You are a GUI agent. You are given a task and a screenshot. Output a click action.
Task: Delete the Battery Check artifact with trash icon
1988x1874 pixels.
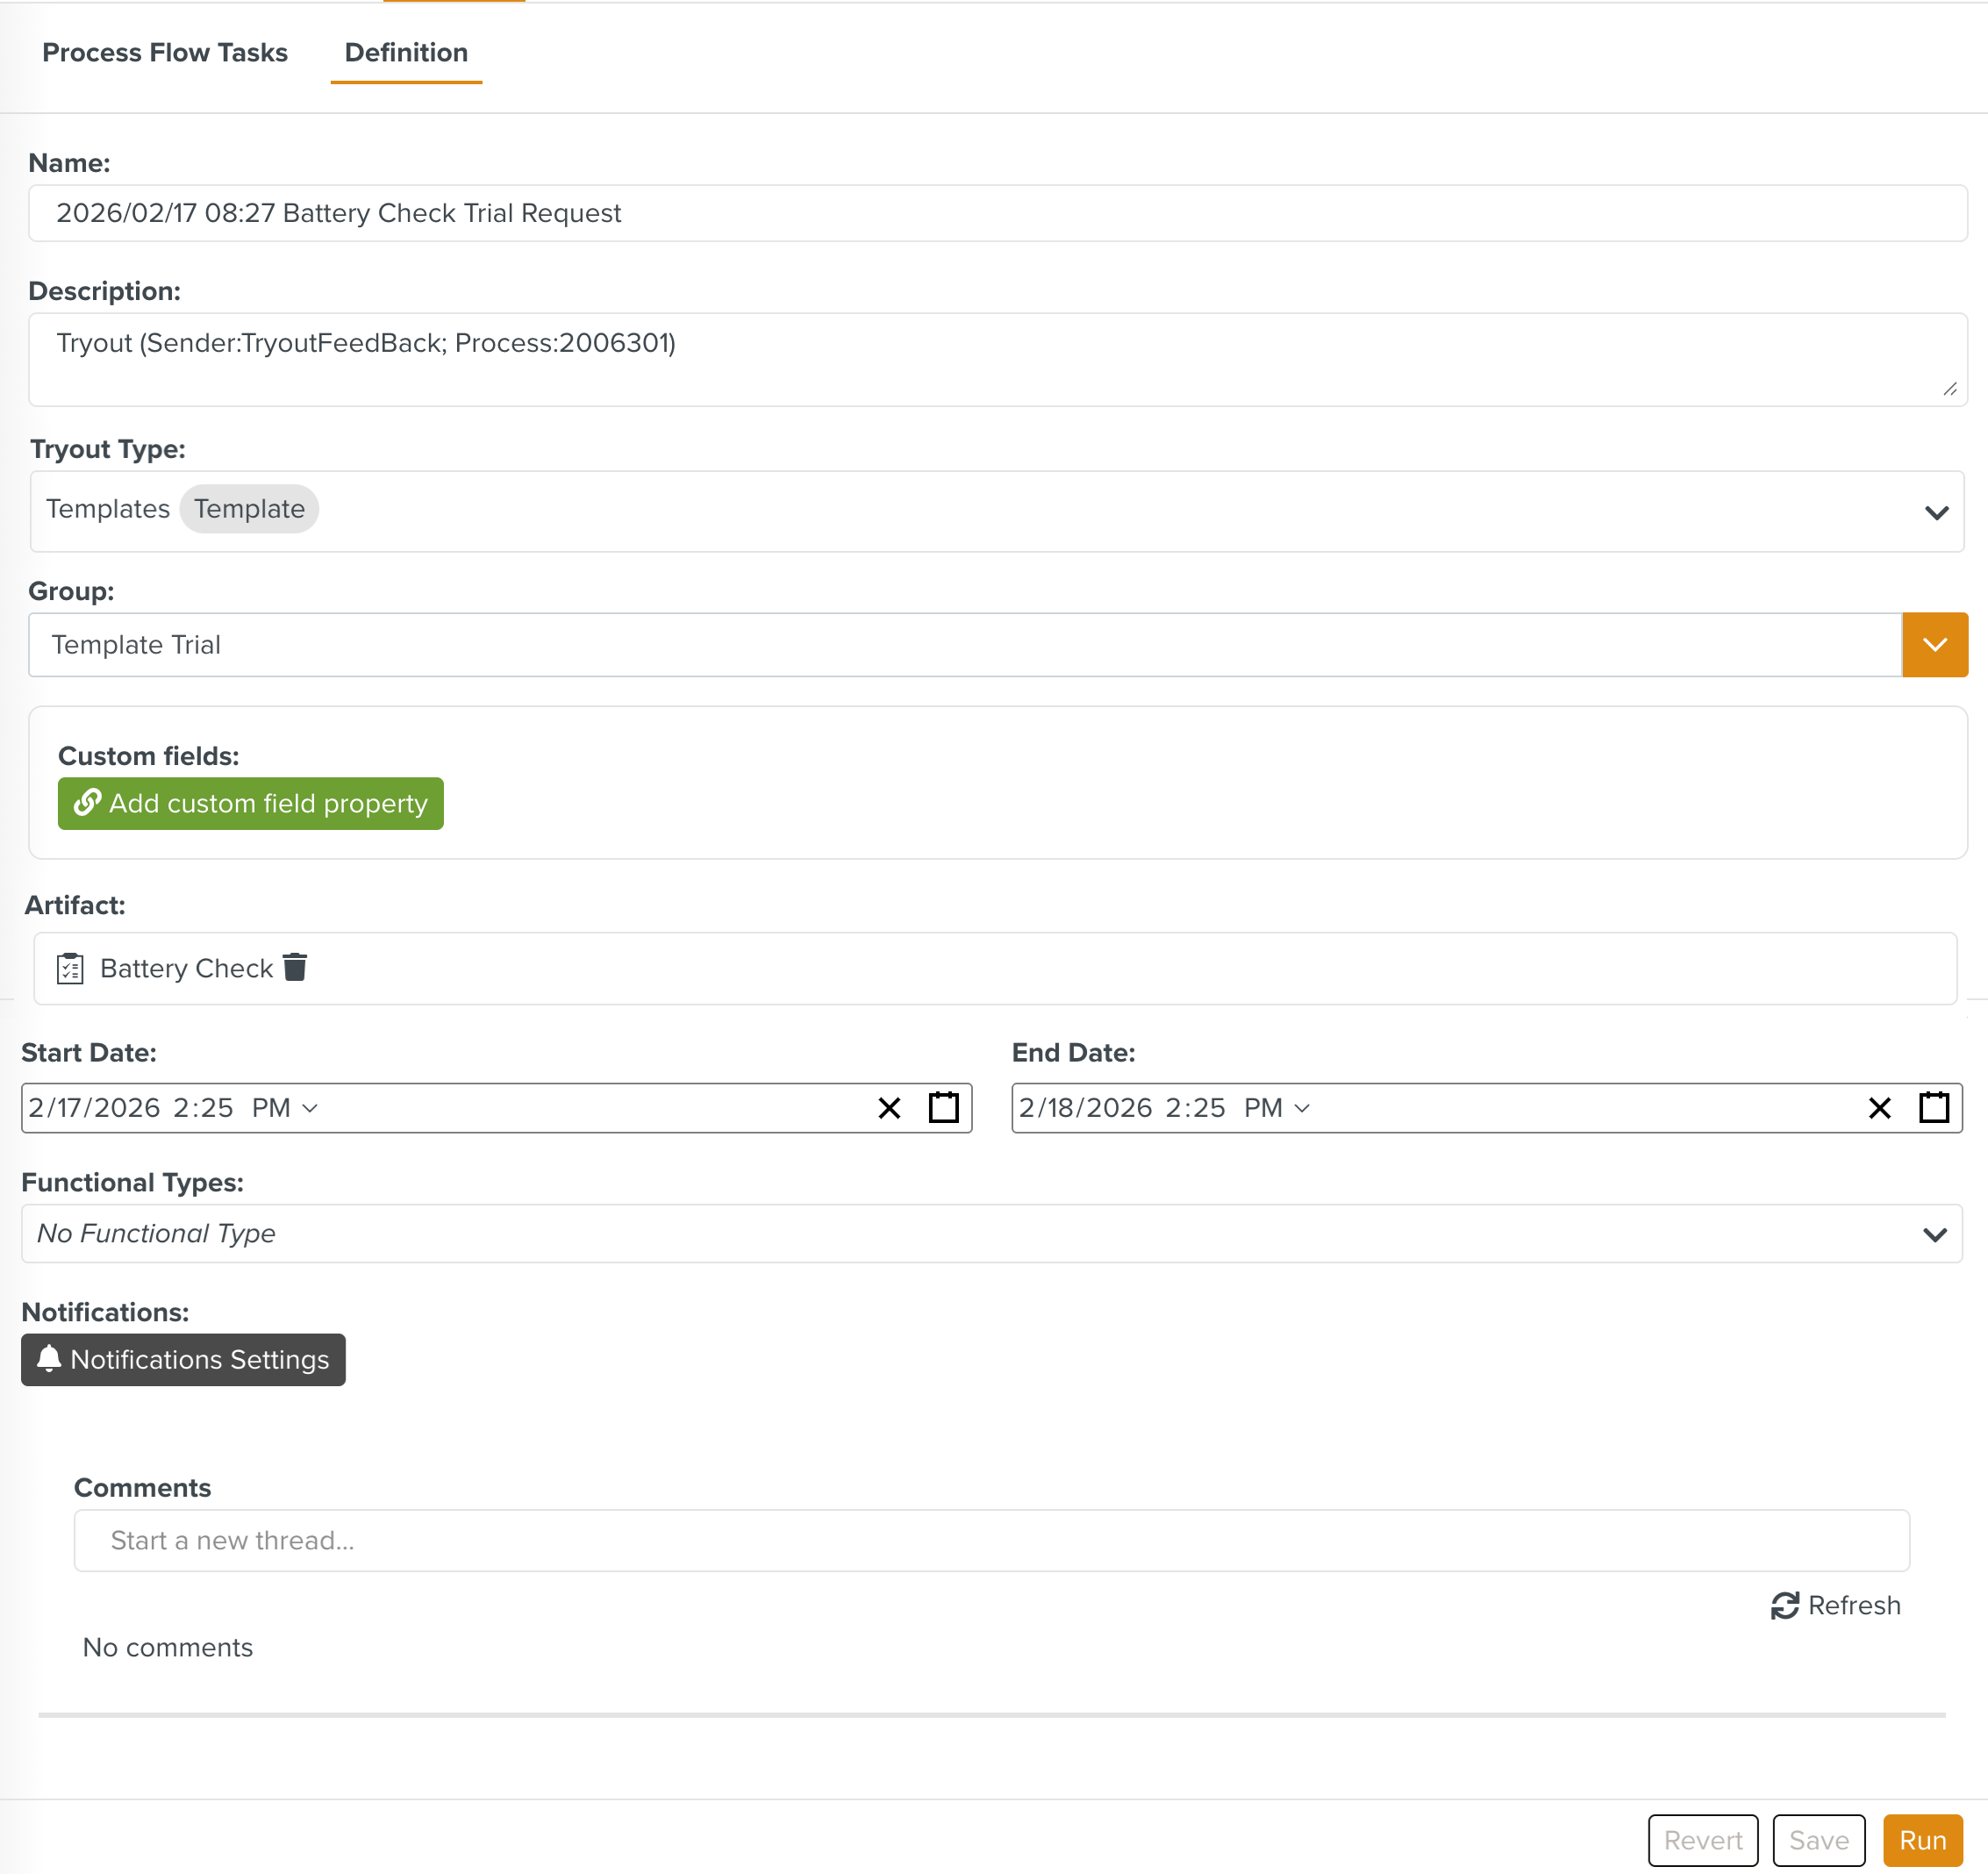pos(295,967)
